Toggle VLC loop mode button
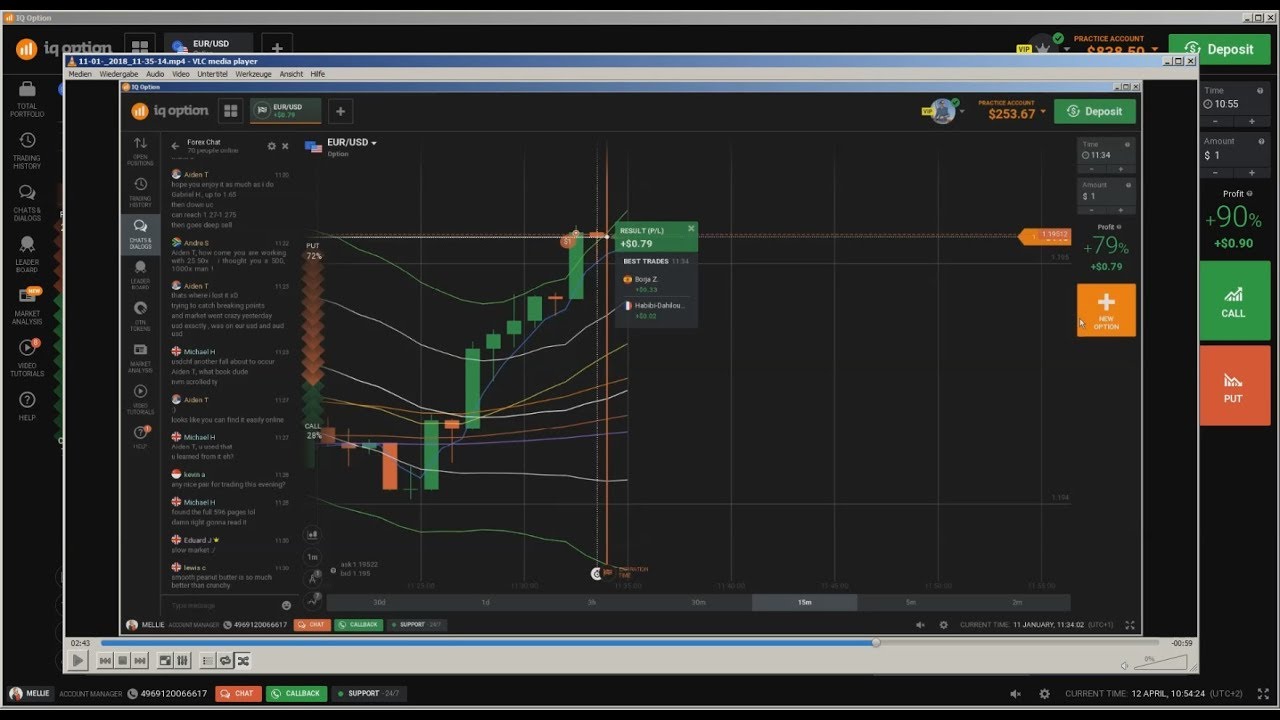1280x720 pixels. point(225,660)
